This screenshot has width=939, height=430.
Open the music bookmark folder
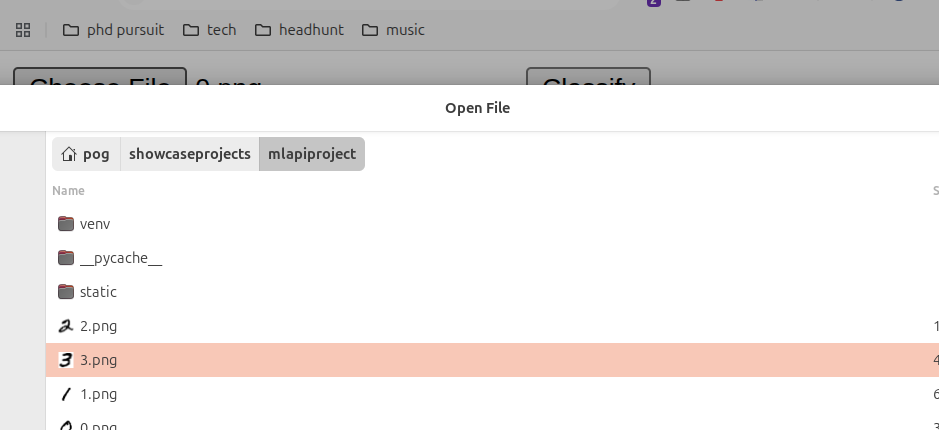pos(393,30)
